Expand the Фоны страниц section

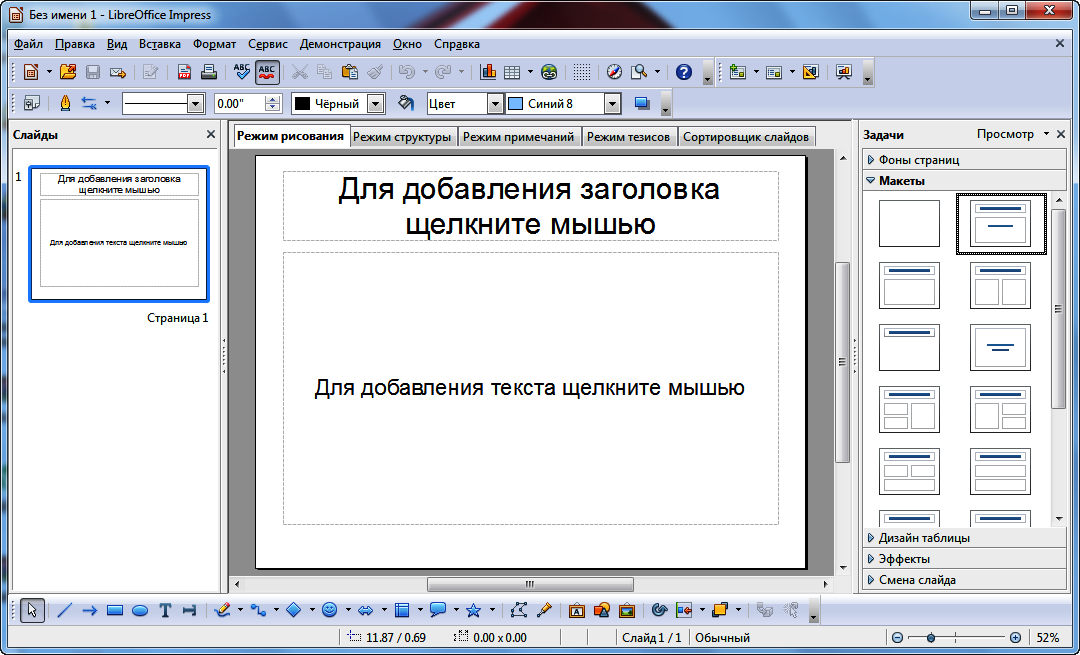pyautogui.click(x=964, y=160)
